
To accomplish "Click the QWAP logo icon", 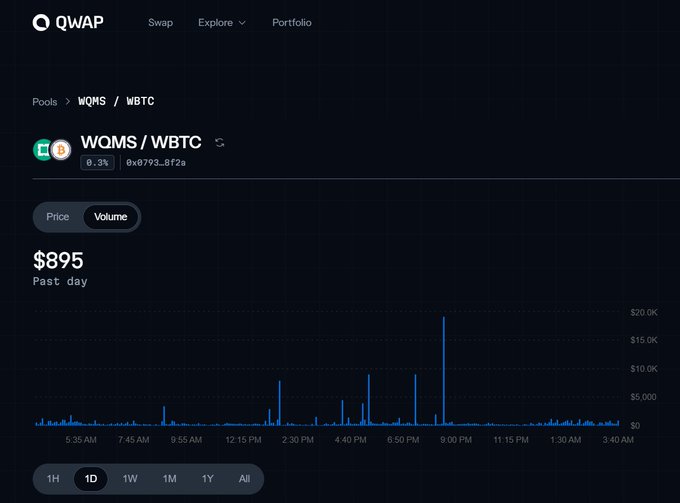I will coord(41,23).
